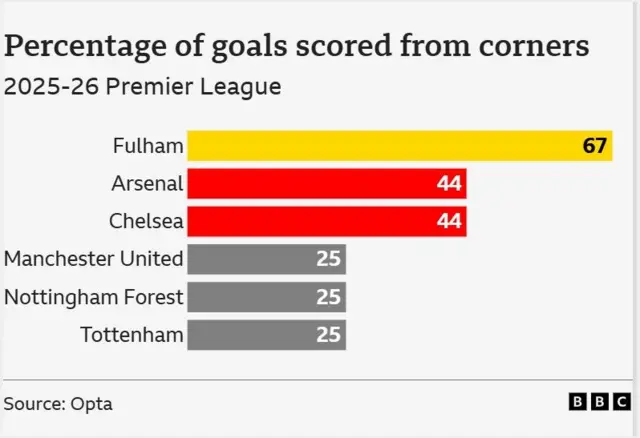The image size is (640, 438).
Task: Click the Tottenham team label
Action: [x=132, y=335]
